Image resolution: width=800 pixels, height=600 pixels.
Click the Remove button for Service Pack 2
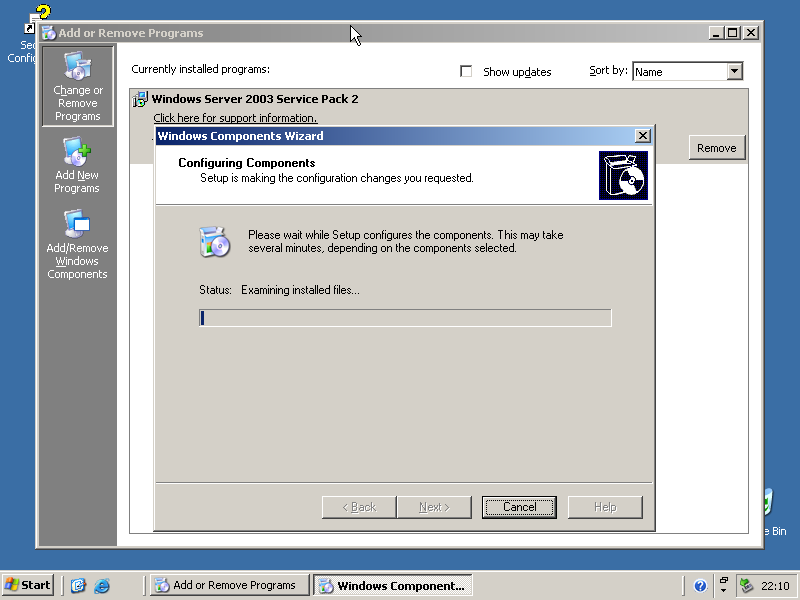pos(716,148)
